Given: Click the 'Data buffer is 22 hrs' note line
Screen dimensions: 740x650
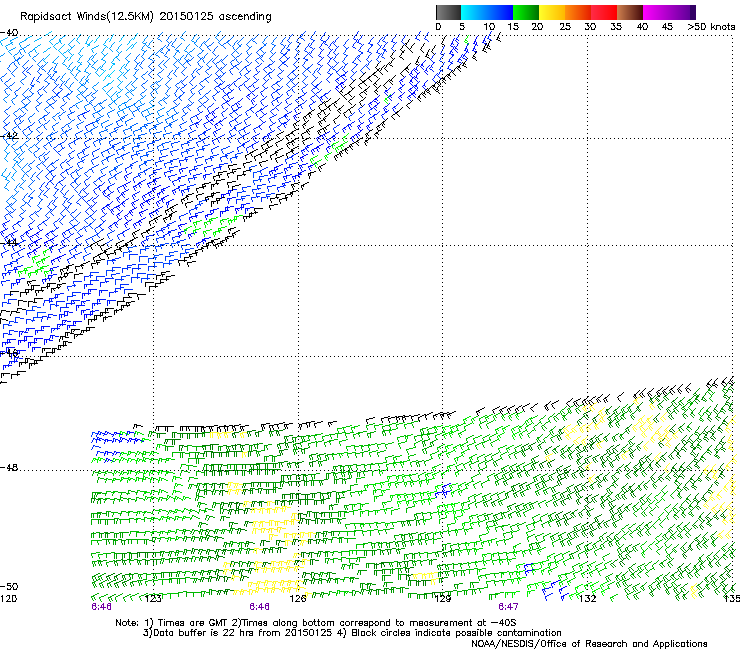Looking at the screenshot, I should [x=352, y=633].
